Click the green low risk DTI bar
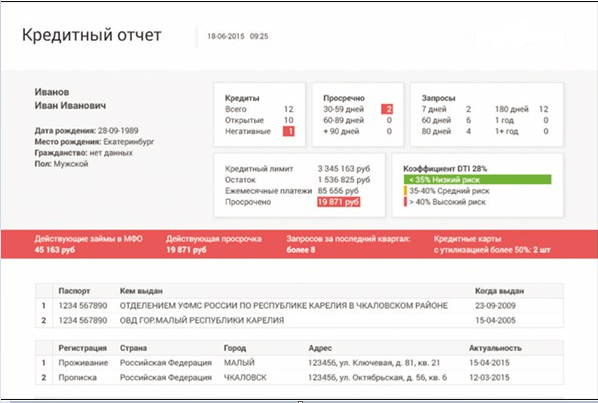 click(x=477, y=180)
